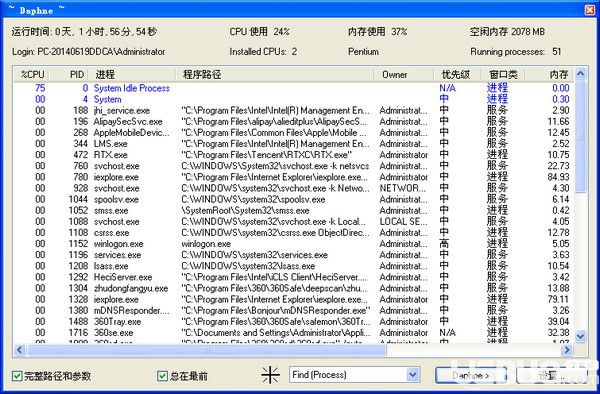Click the vertical scrollbar down arrow

580,336
